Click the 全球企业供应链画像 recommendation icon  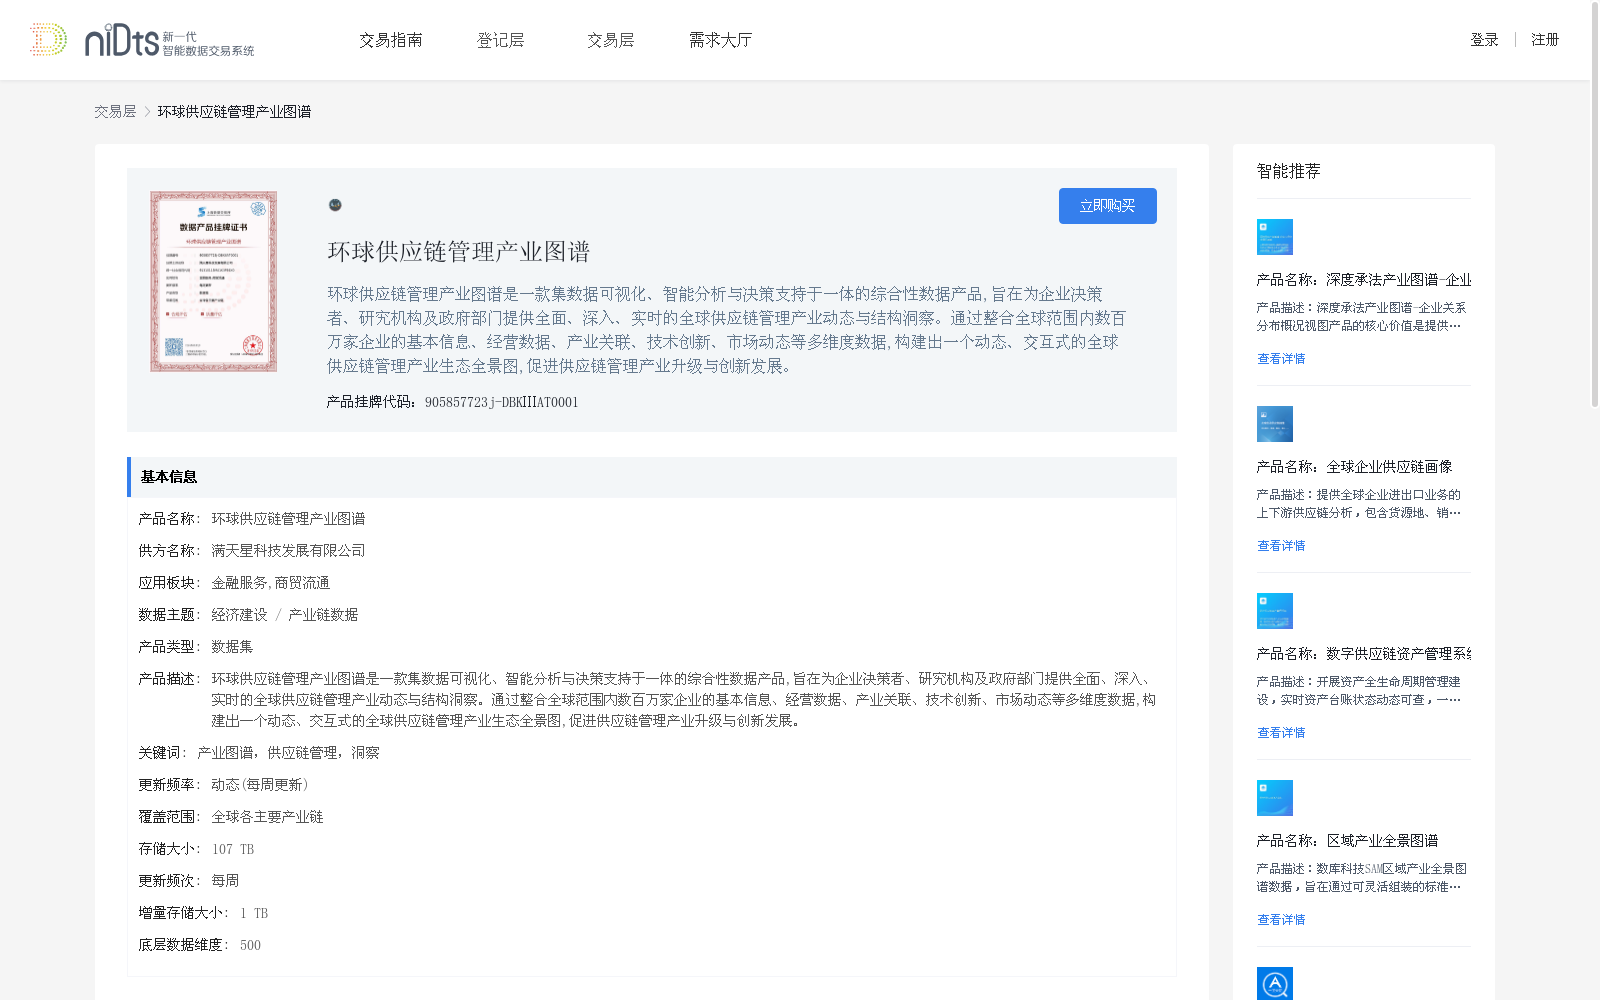[x=1275, y=424]
